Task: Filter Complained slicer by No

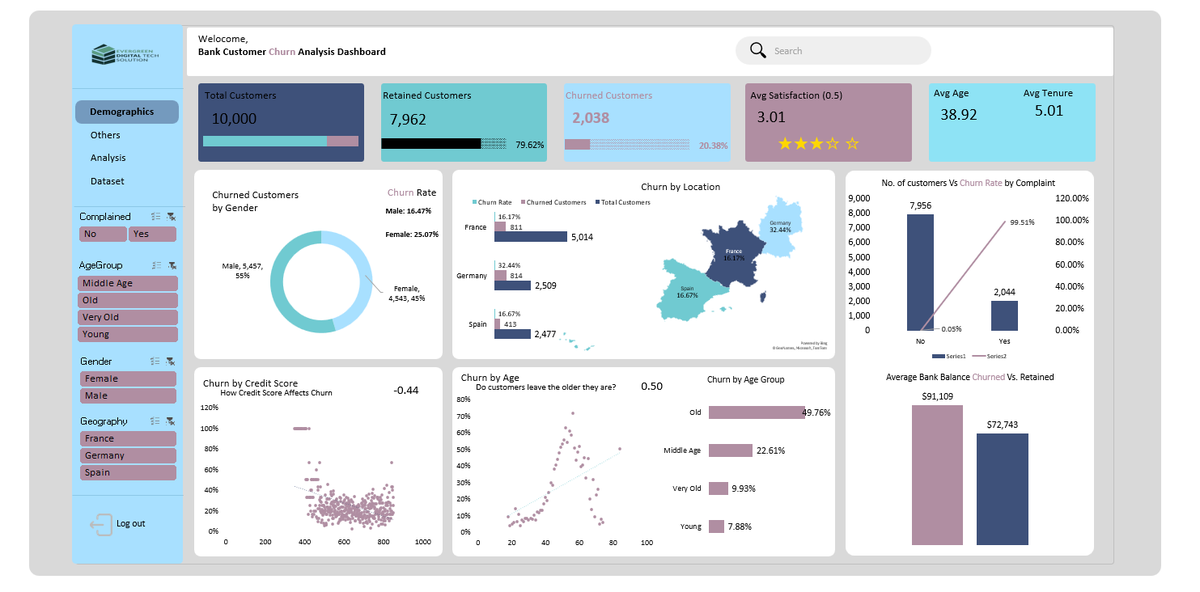Action: coord(102,234)
